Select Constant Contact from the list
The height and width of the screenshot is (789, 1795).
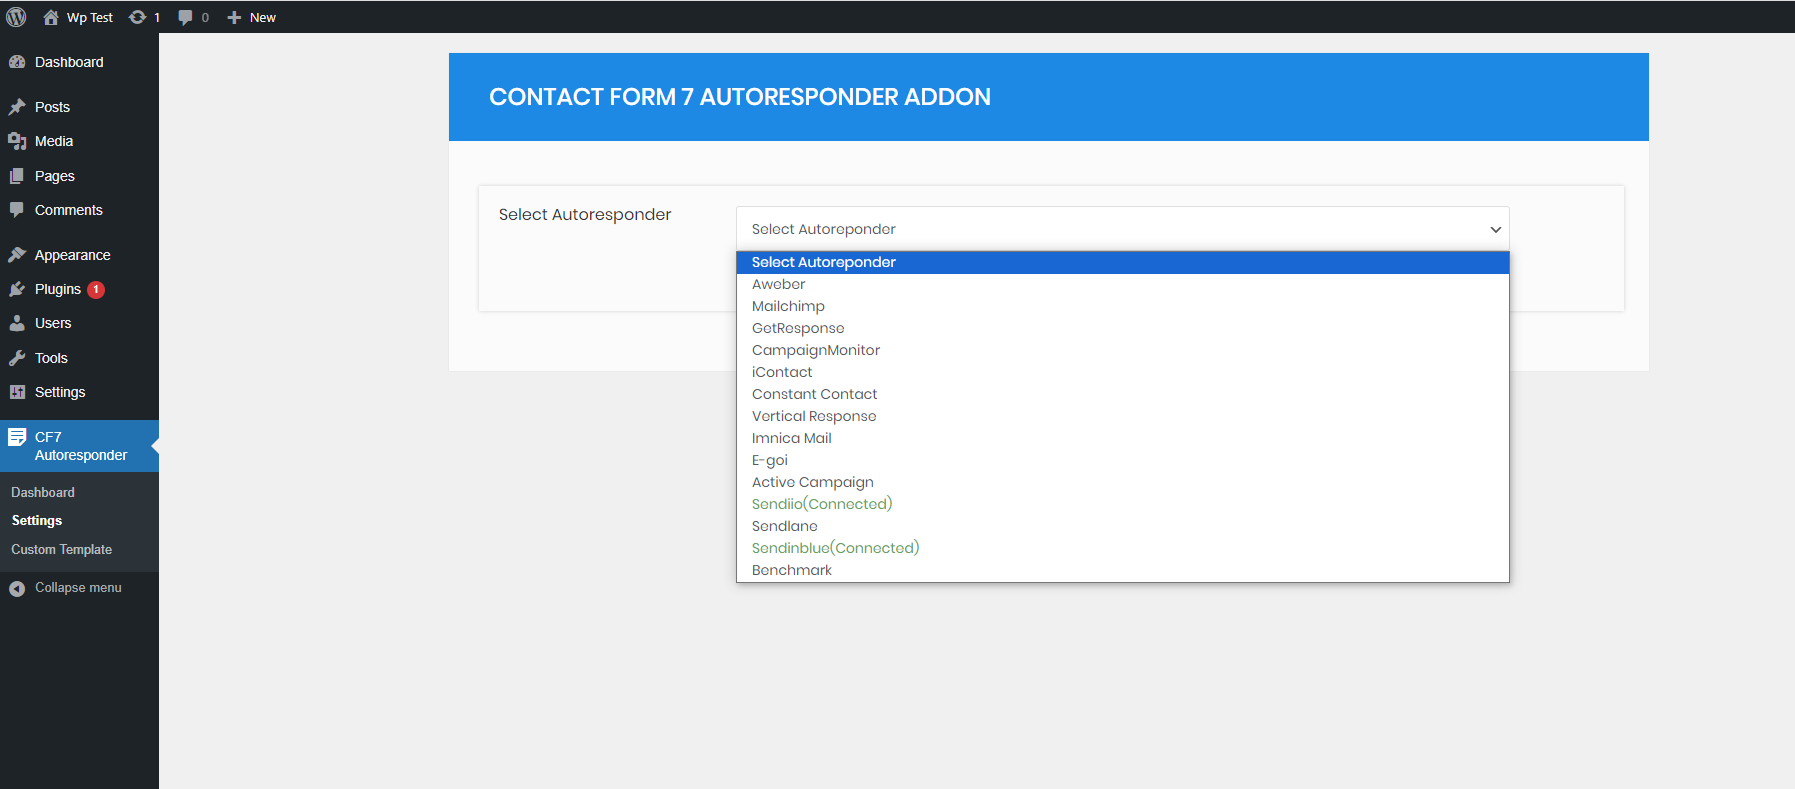tap(1122, 394)
